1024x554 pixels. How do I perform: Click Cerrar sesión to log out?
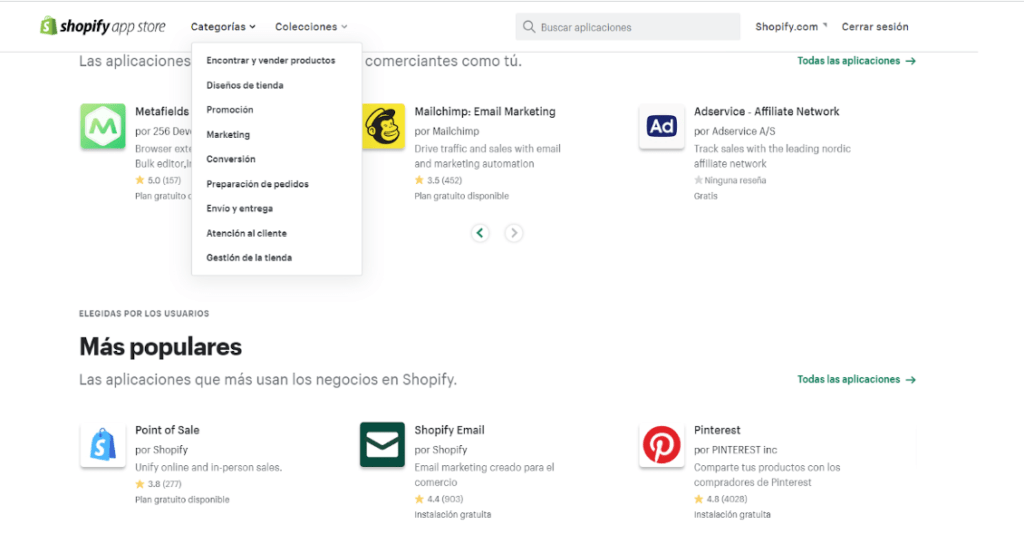pos(875,27)
